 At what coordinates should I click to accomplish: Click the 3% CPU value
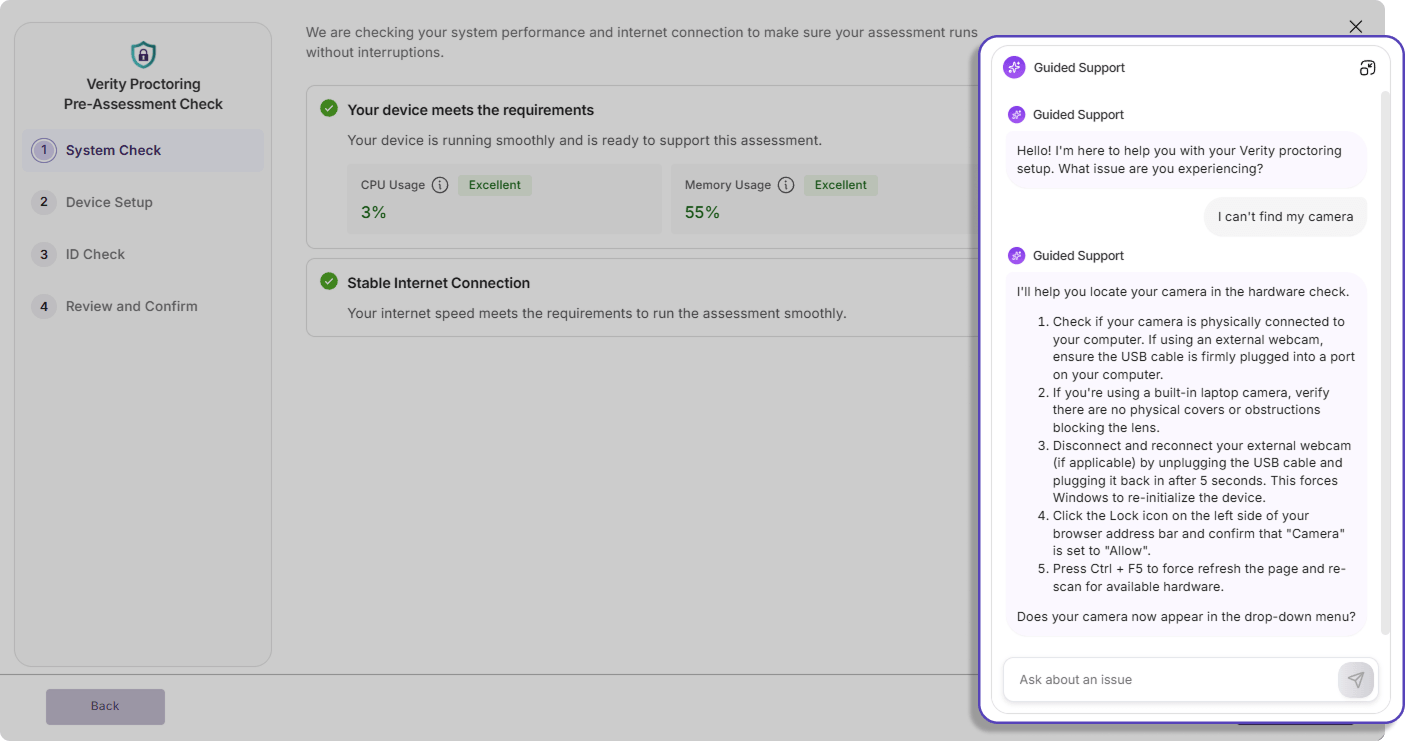[373, 212]
